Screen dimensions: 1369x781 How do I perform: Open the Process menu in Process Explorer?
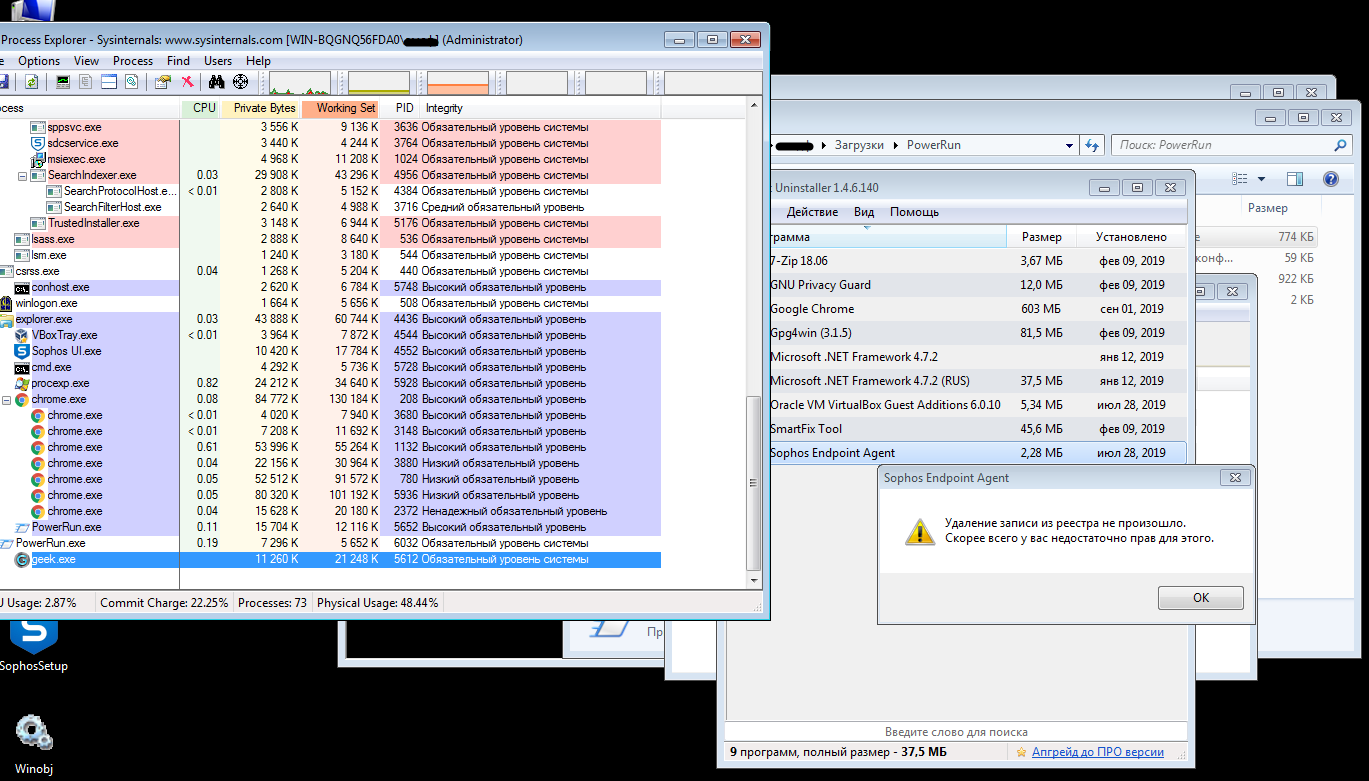132,61
